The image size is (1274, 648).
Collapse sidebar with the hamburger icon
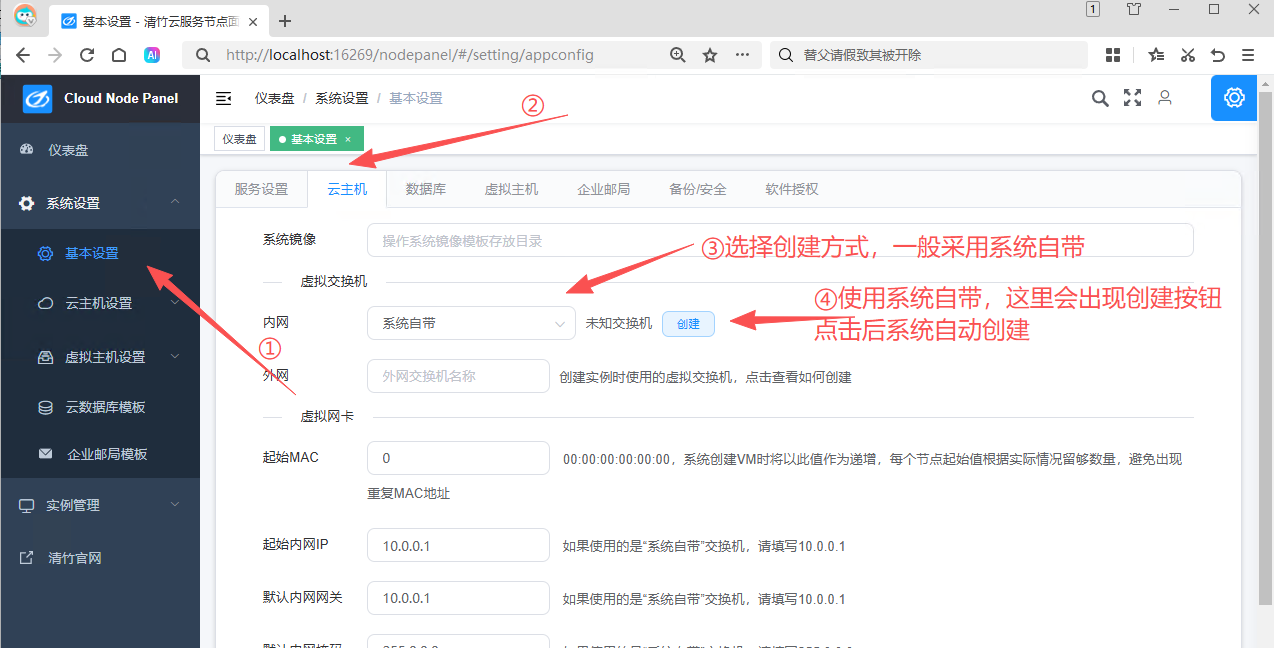click(224, 98)
